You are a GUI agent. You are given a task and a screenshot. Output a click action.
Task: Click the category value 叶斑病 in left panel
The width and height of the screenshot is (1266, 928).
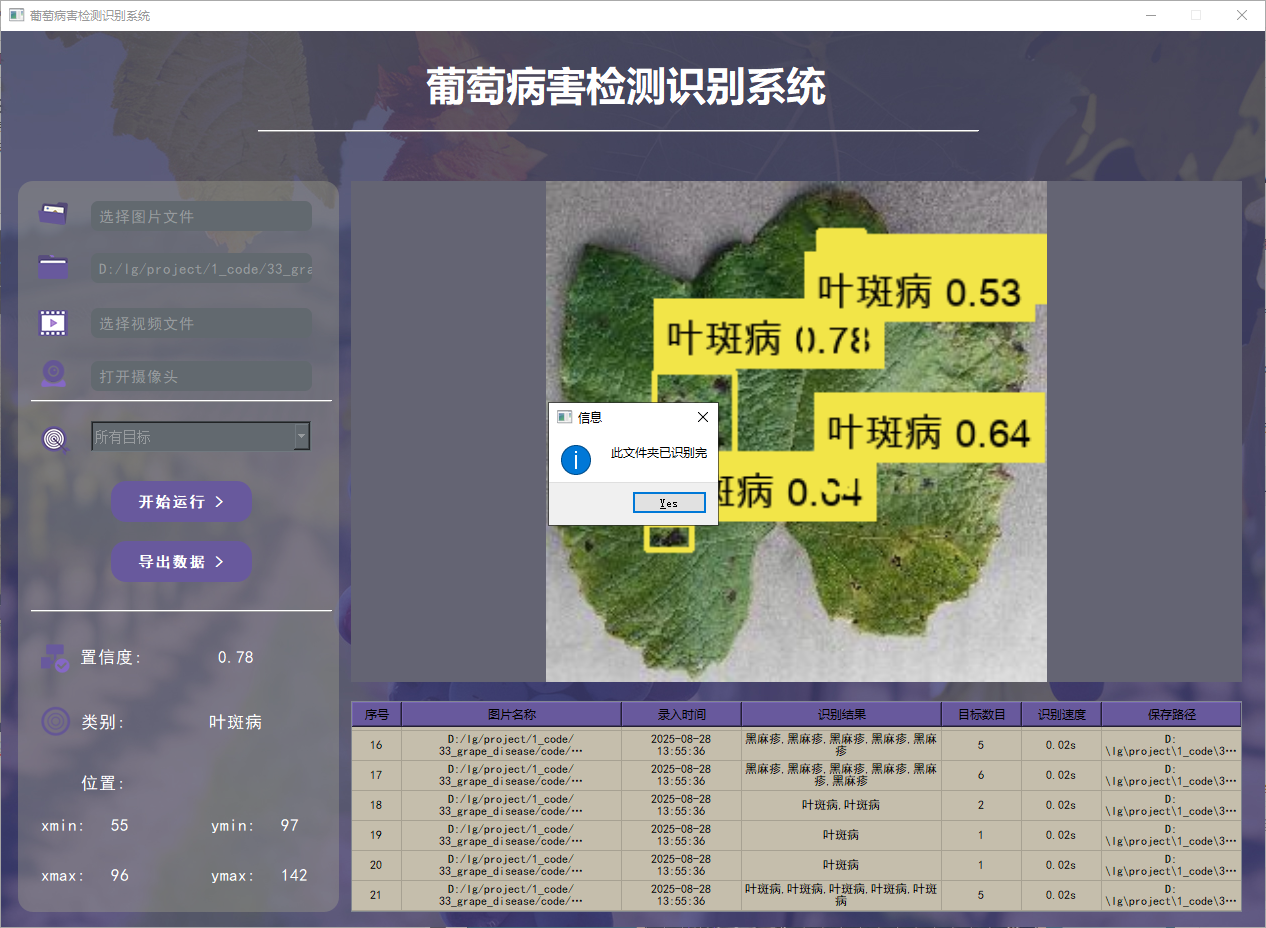235,722
